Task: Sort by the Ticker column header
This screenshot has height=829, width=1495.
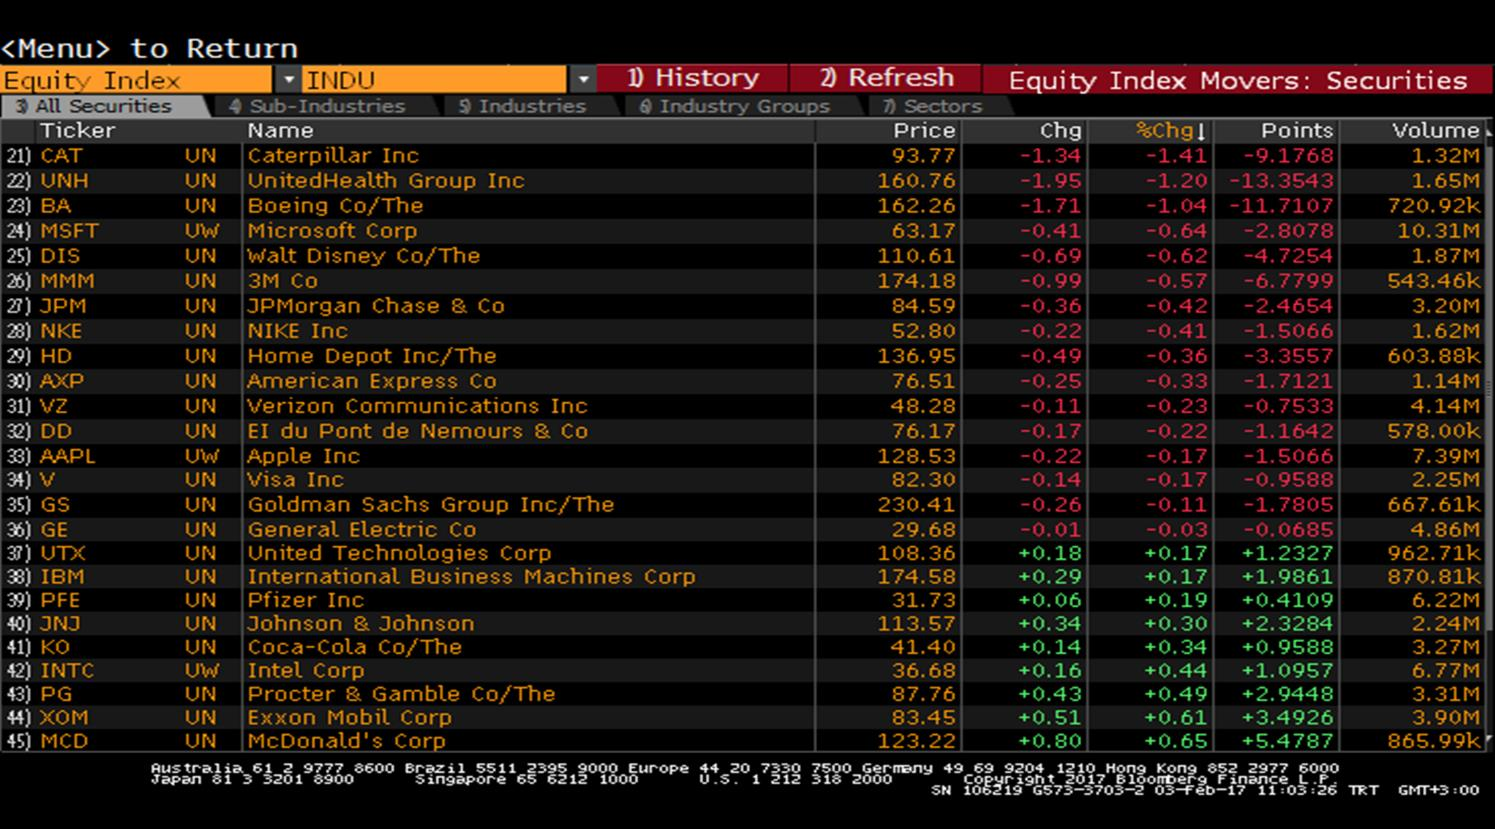Action: pos(77,131)
